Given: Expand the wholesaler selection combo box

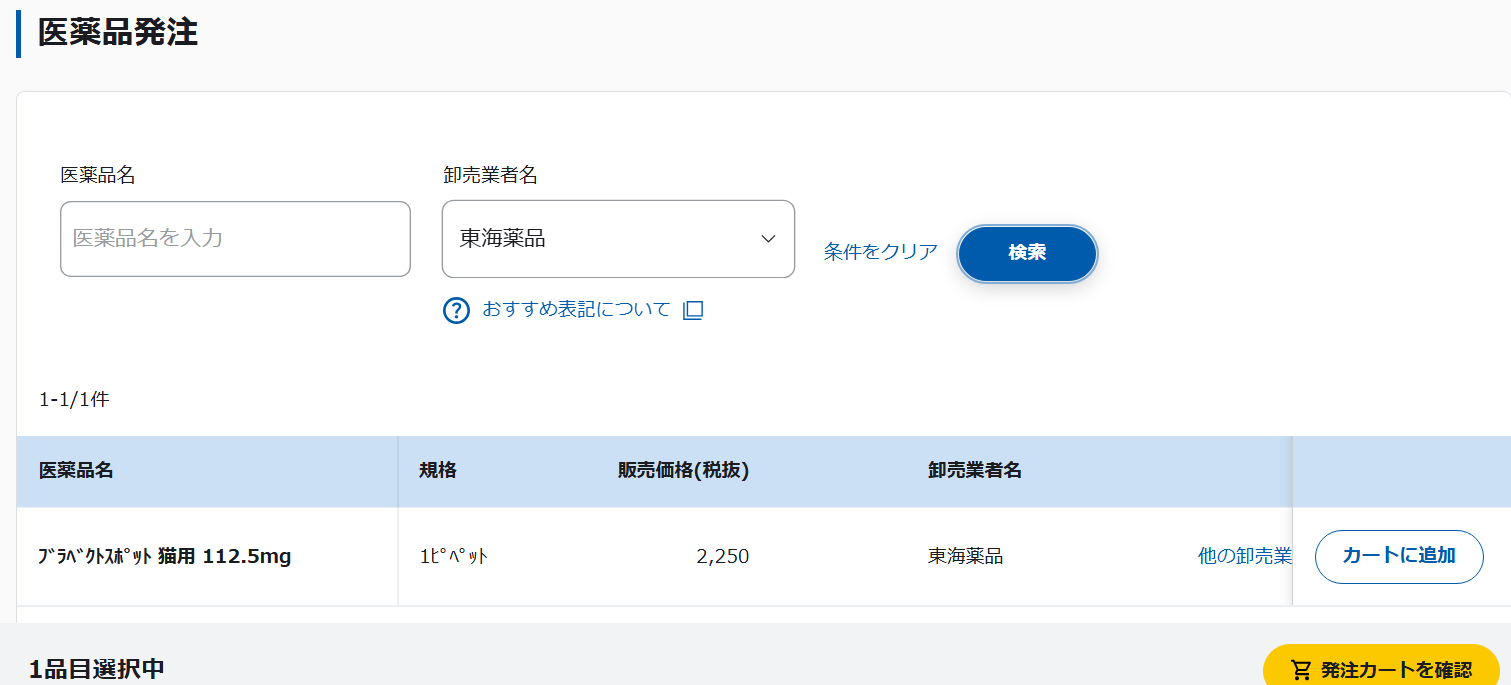Looking at the screenshot, I should [617, 239].
